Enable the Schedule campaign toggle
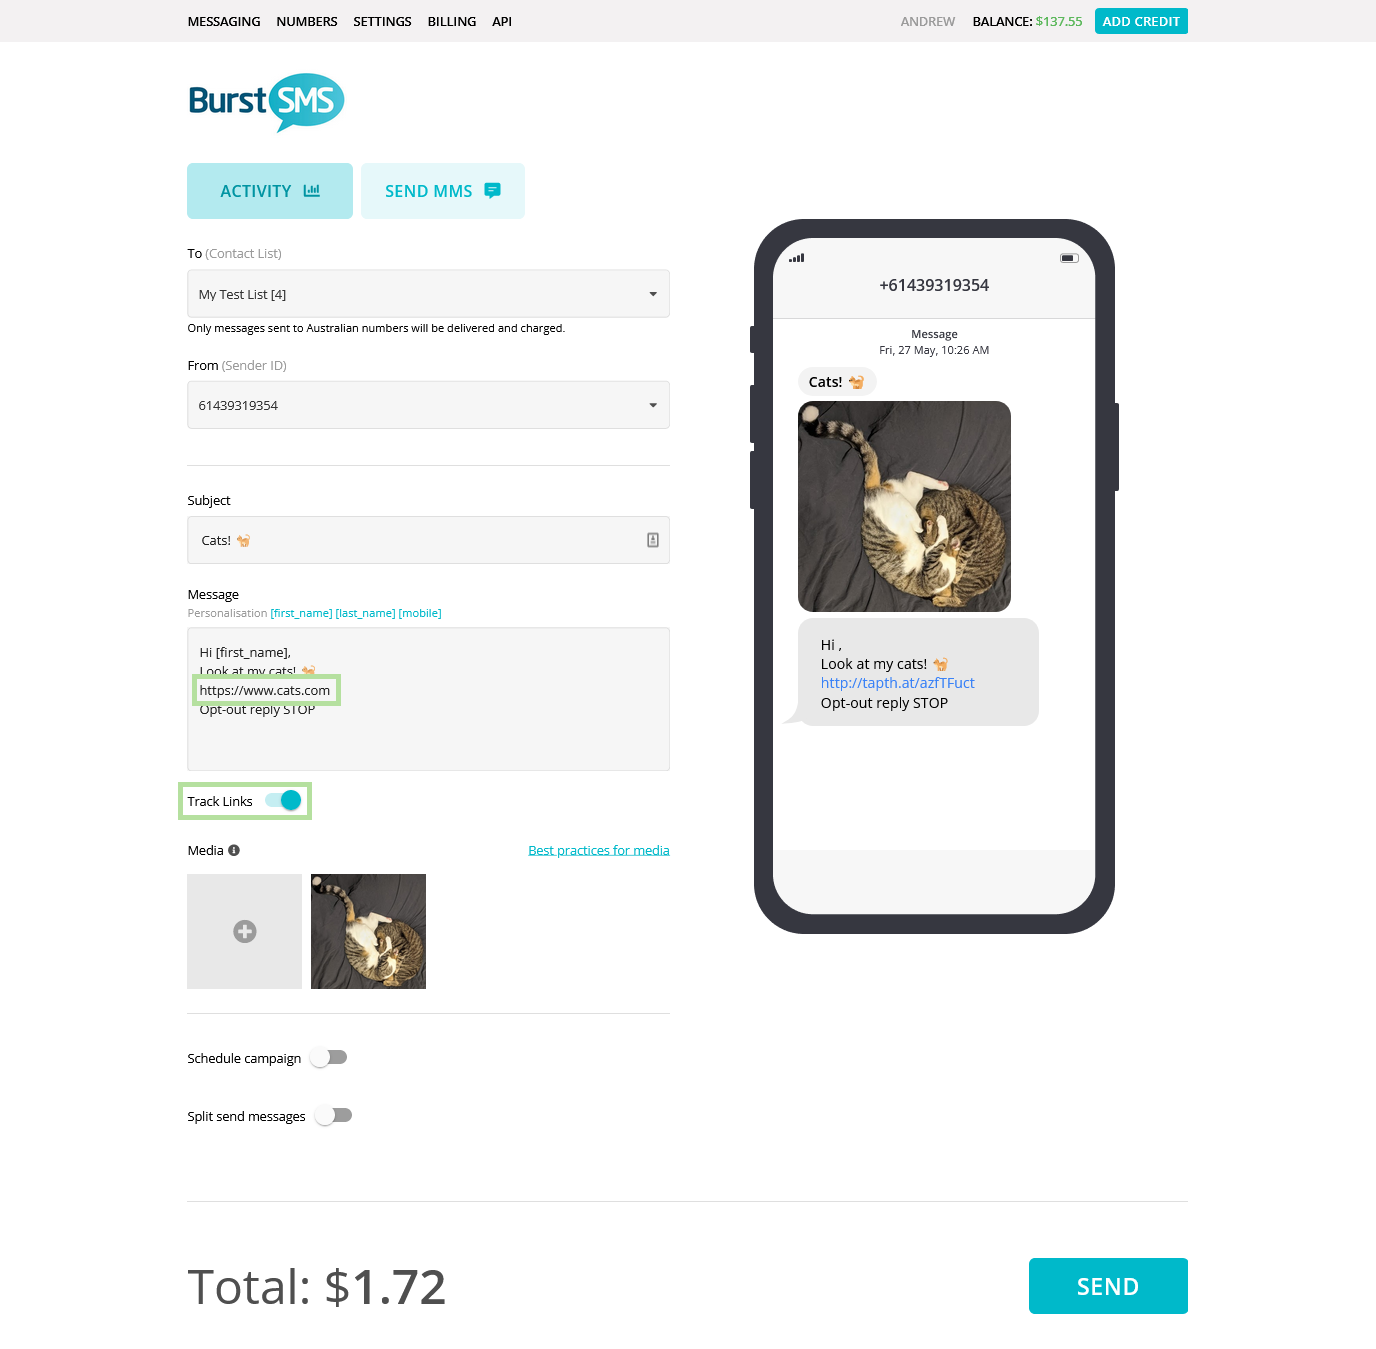Image resolution: width=1376 pixels, height=1349 pixels. pos(328,1057)
